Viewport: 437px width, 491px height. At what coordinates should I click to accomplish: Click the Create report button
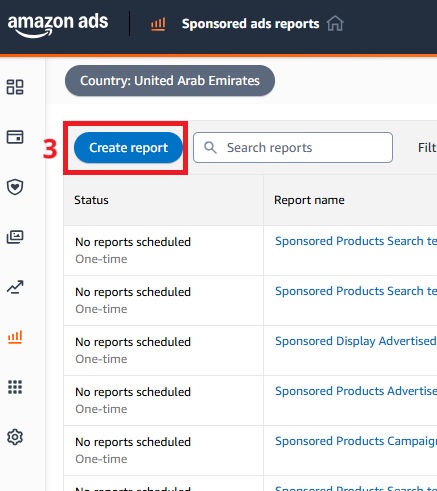pos(128,148)
